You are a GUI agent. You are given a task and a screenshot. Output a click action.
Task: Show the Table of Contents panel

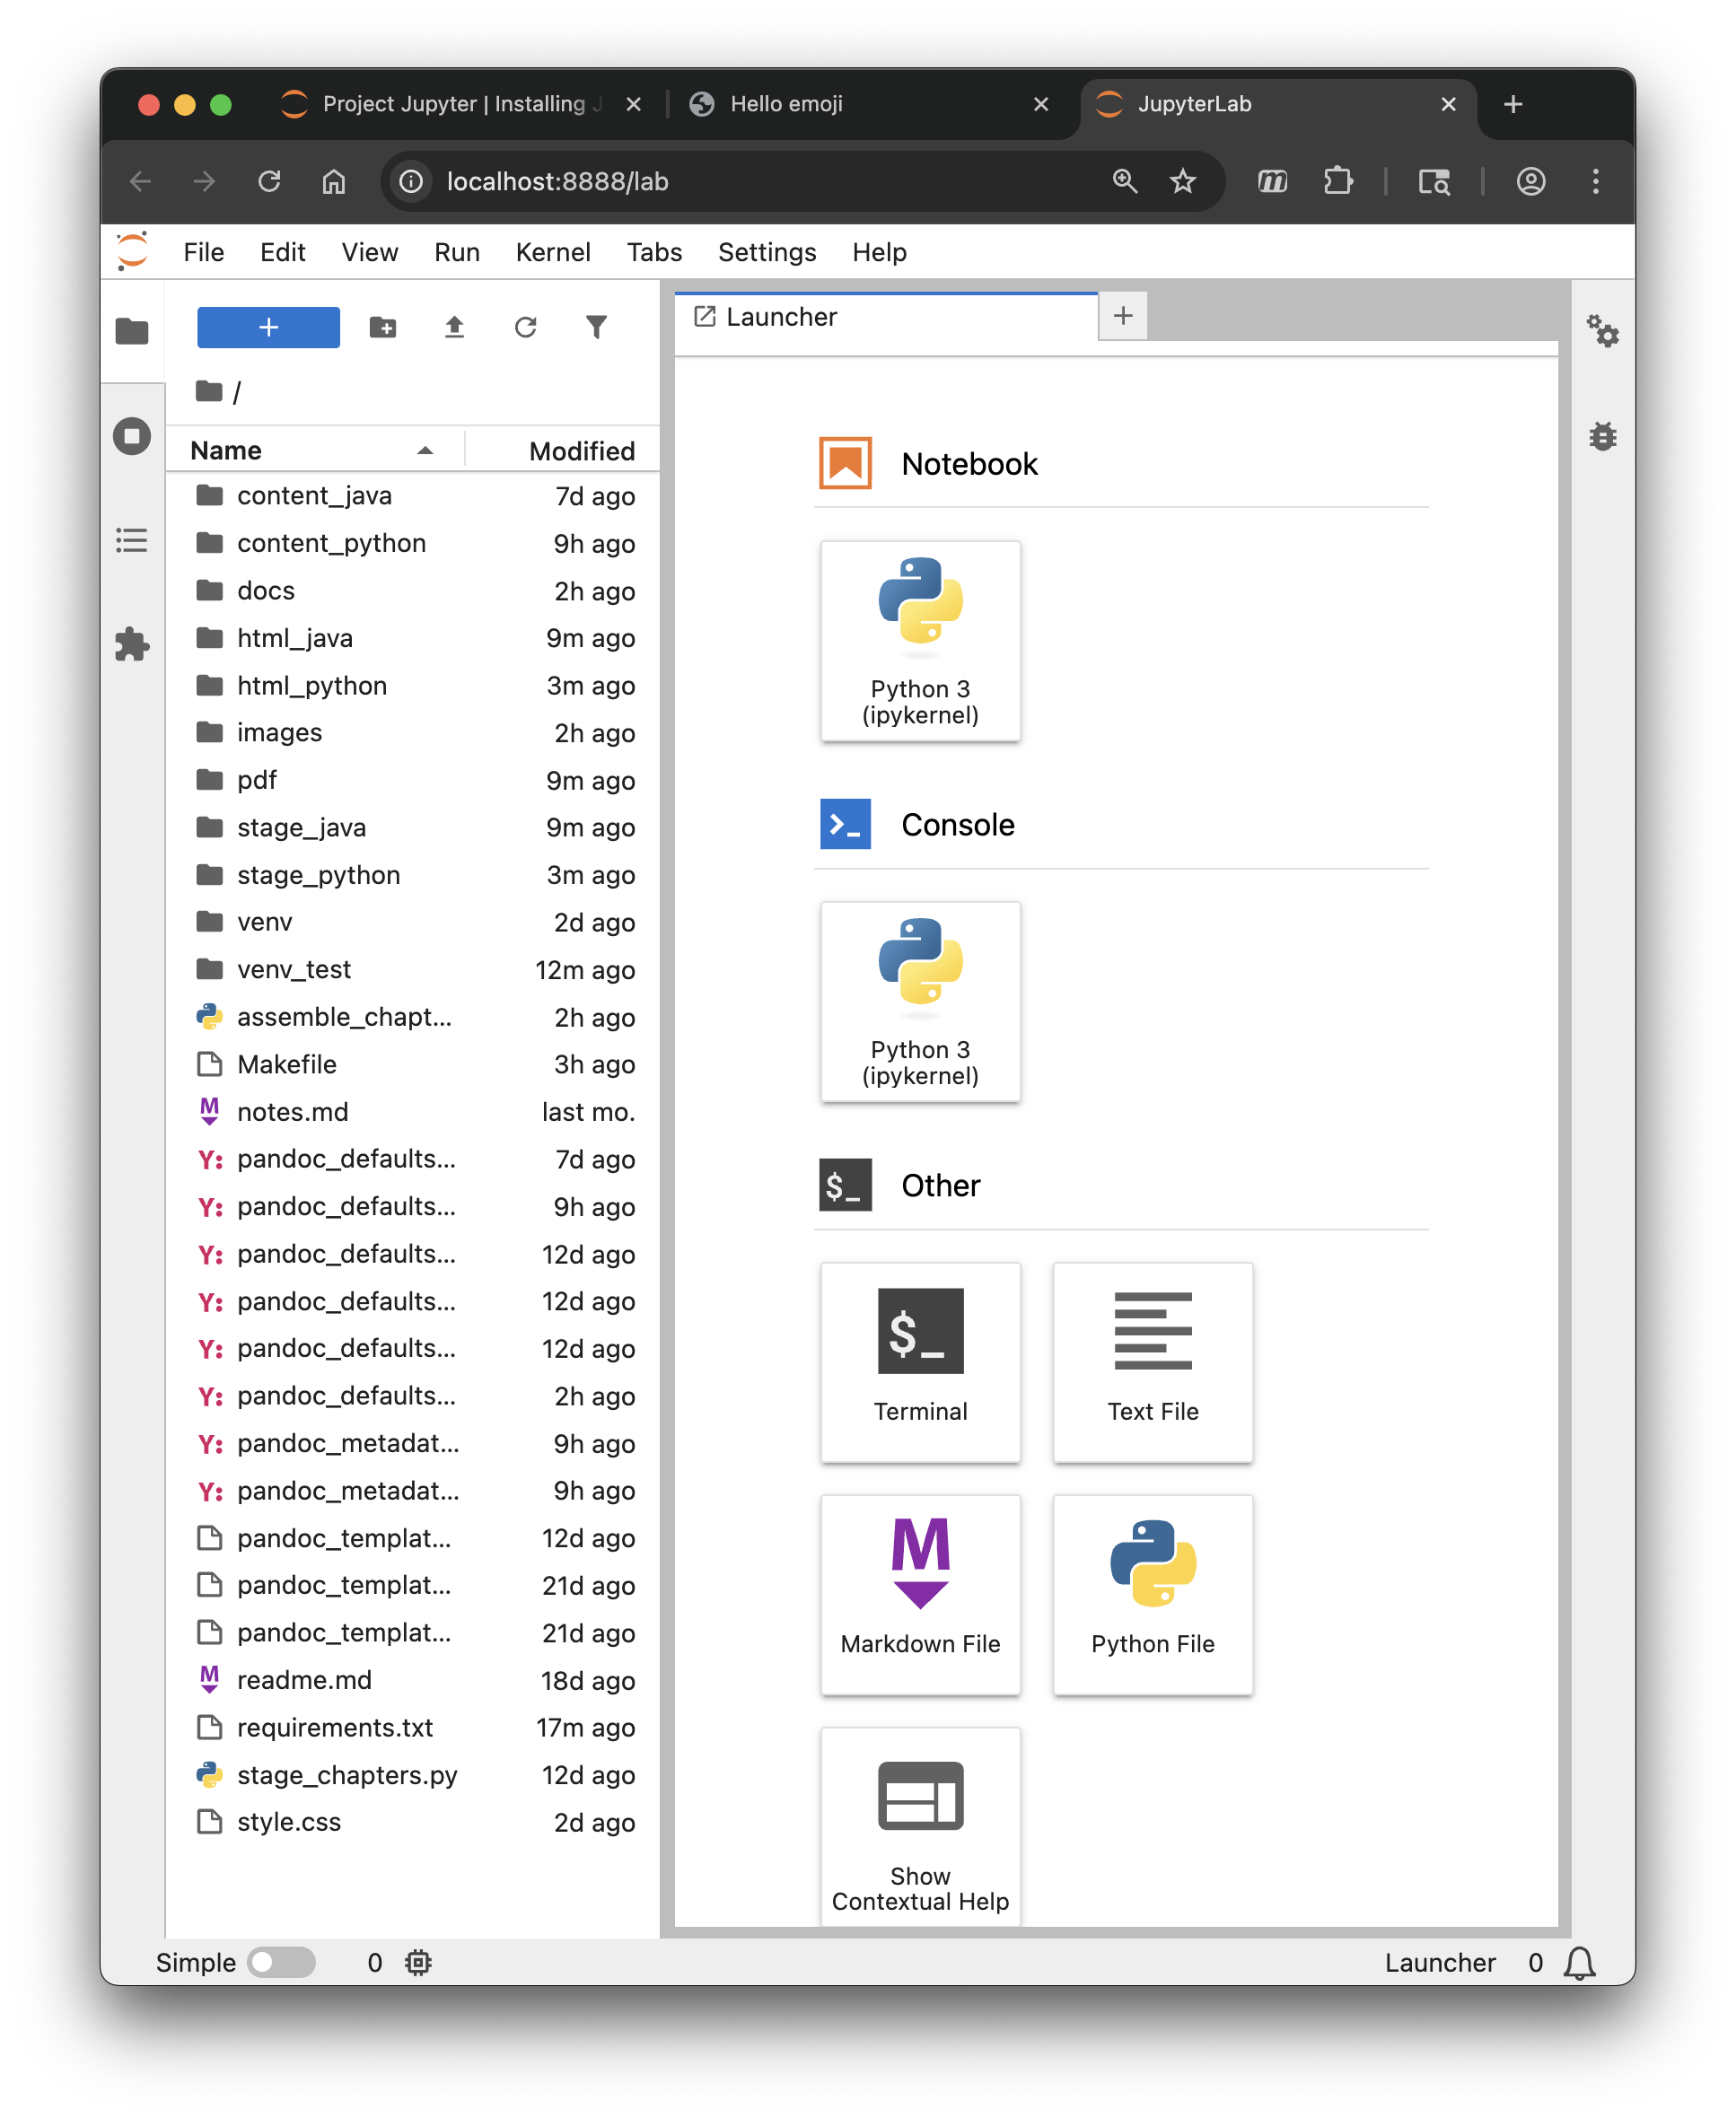click(x=131, y=540)
